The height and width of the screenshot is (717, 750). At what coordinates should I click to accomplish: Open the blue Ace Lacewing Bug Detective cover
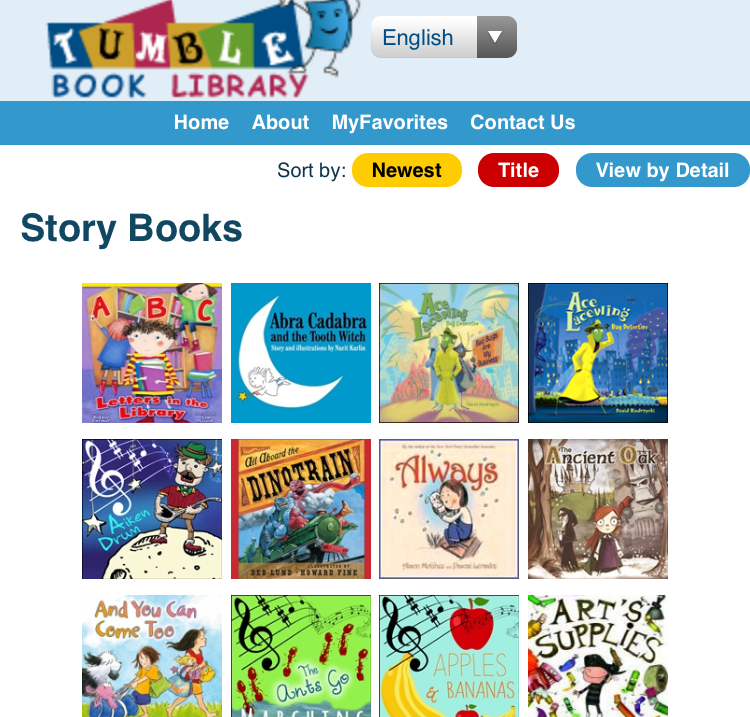[598, 353]
